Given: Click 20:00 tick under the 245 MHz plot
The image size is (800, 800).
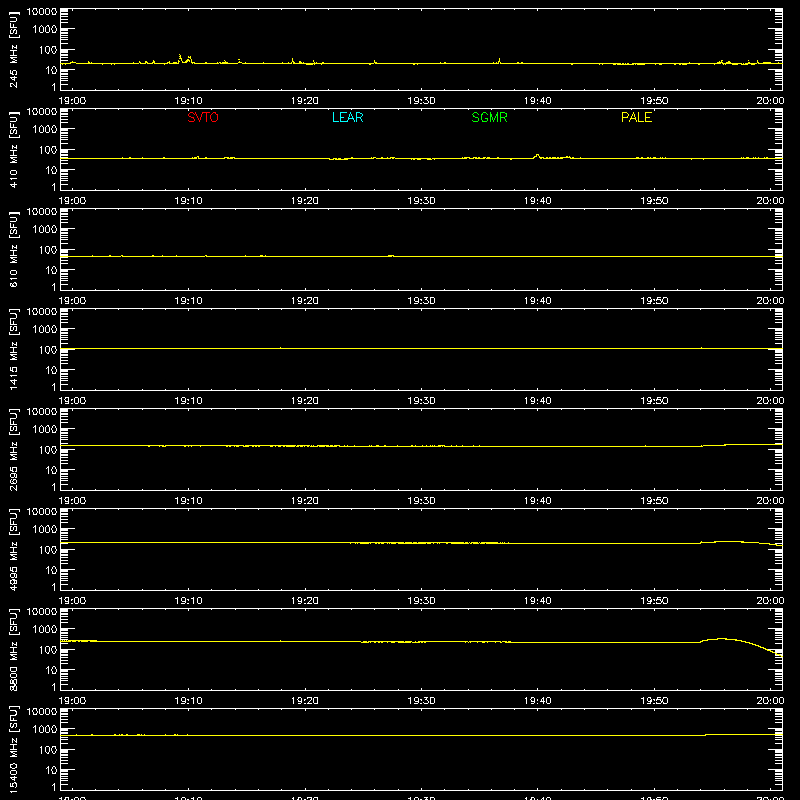Looking at the screenshot, I should (x=770, y=101).
